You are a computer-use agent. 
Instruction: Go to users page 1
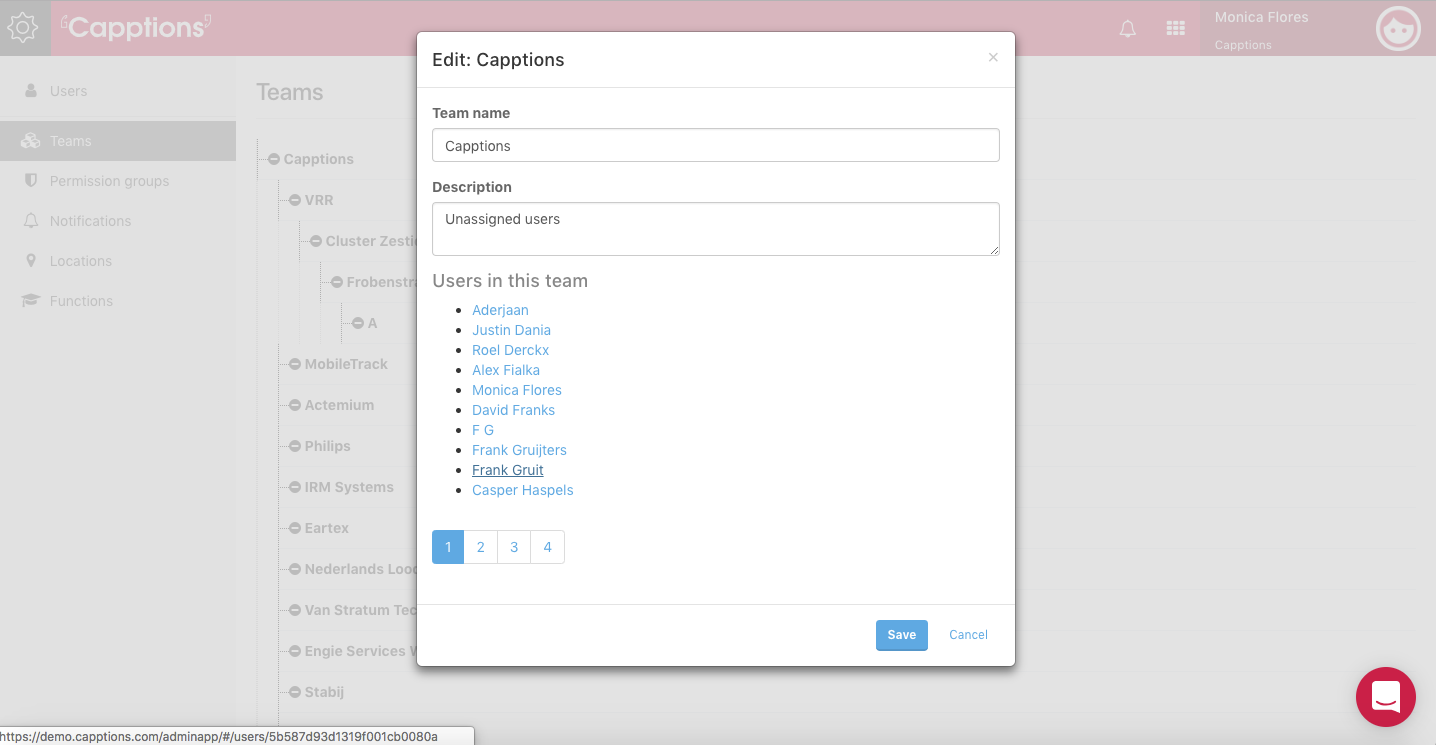pyautogui.click(x=448, y=547)
